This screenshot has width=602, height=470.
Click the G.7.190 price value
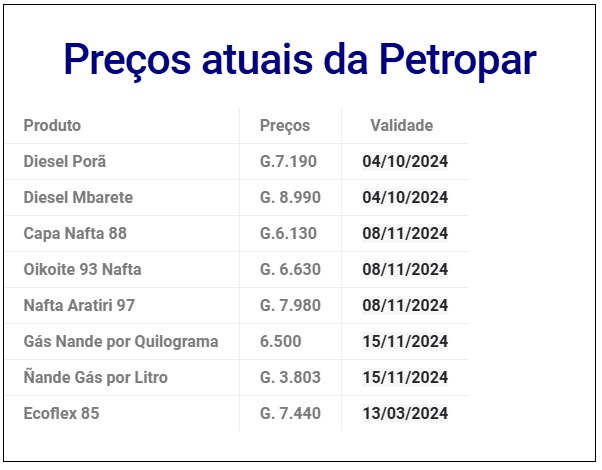288,161
